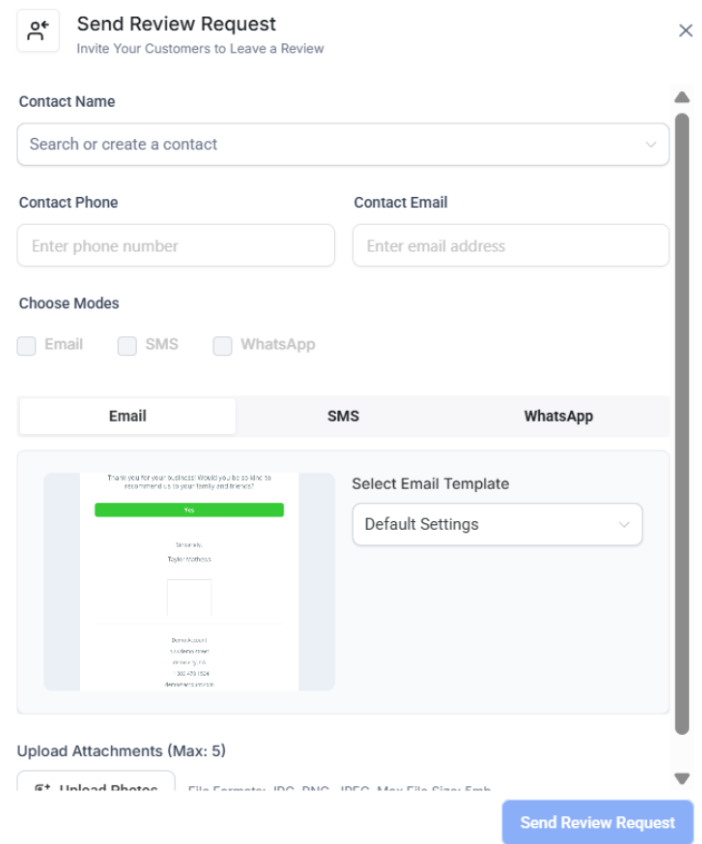
Task: Click the scrollbar down arrow
Action: (682, 778)
